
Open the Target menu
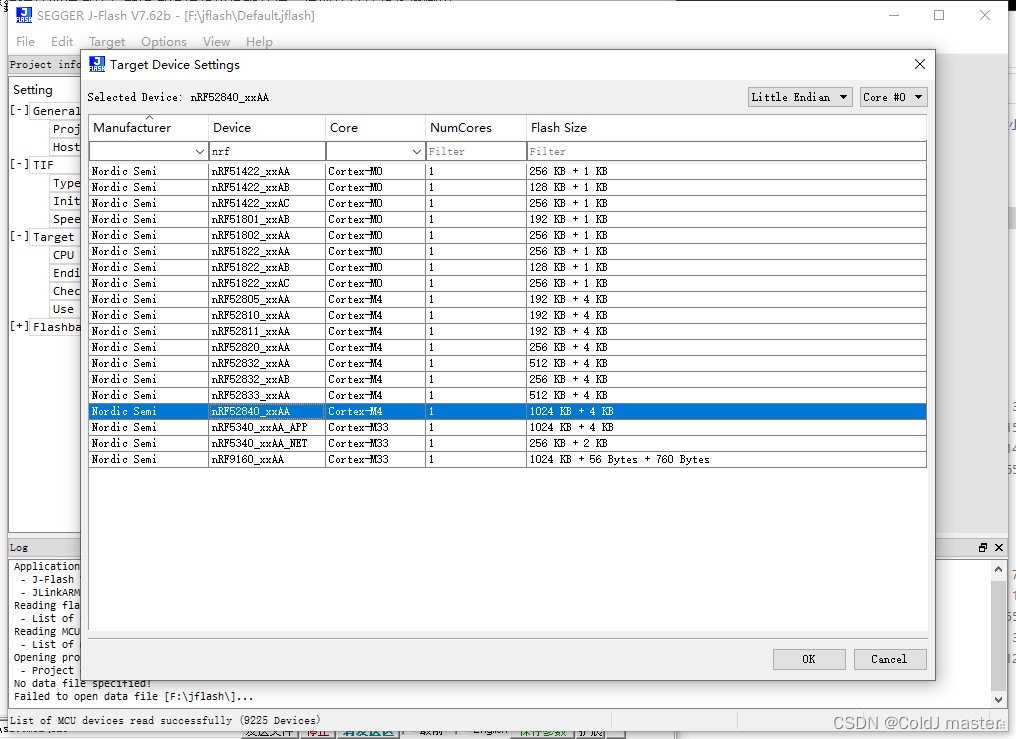(107, 41)
